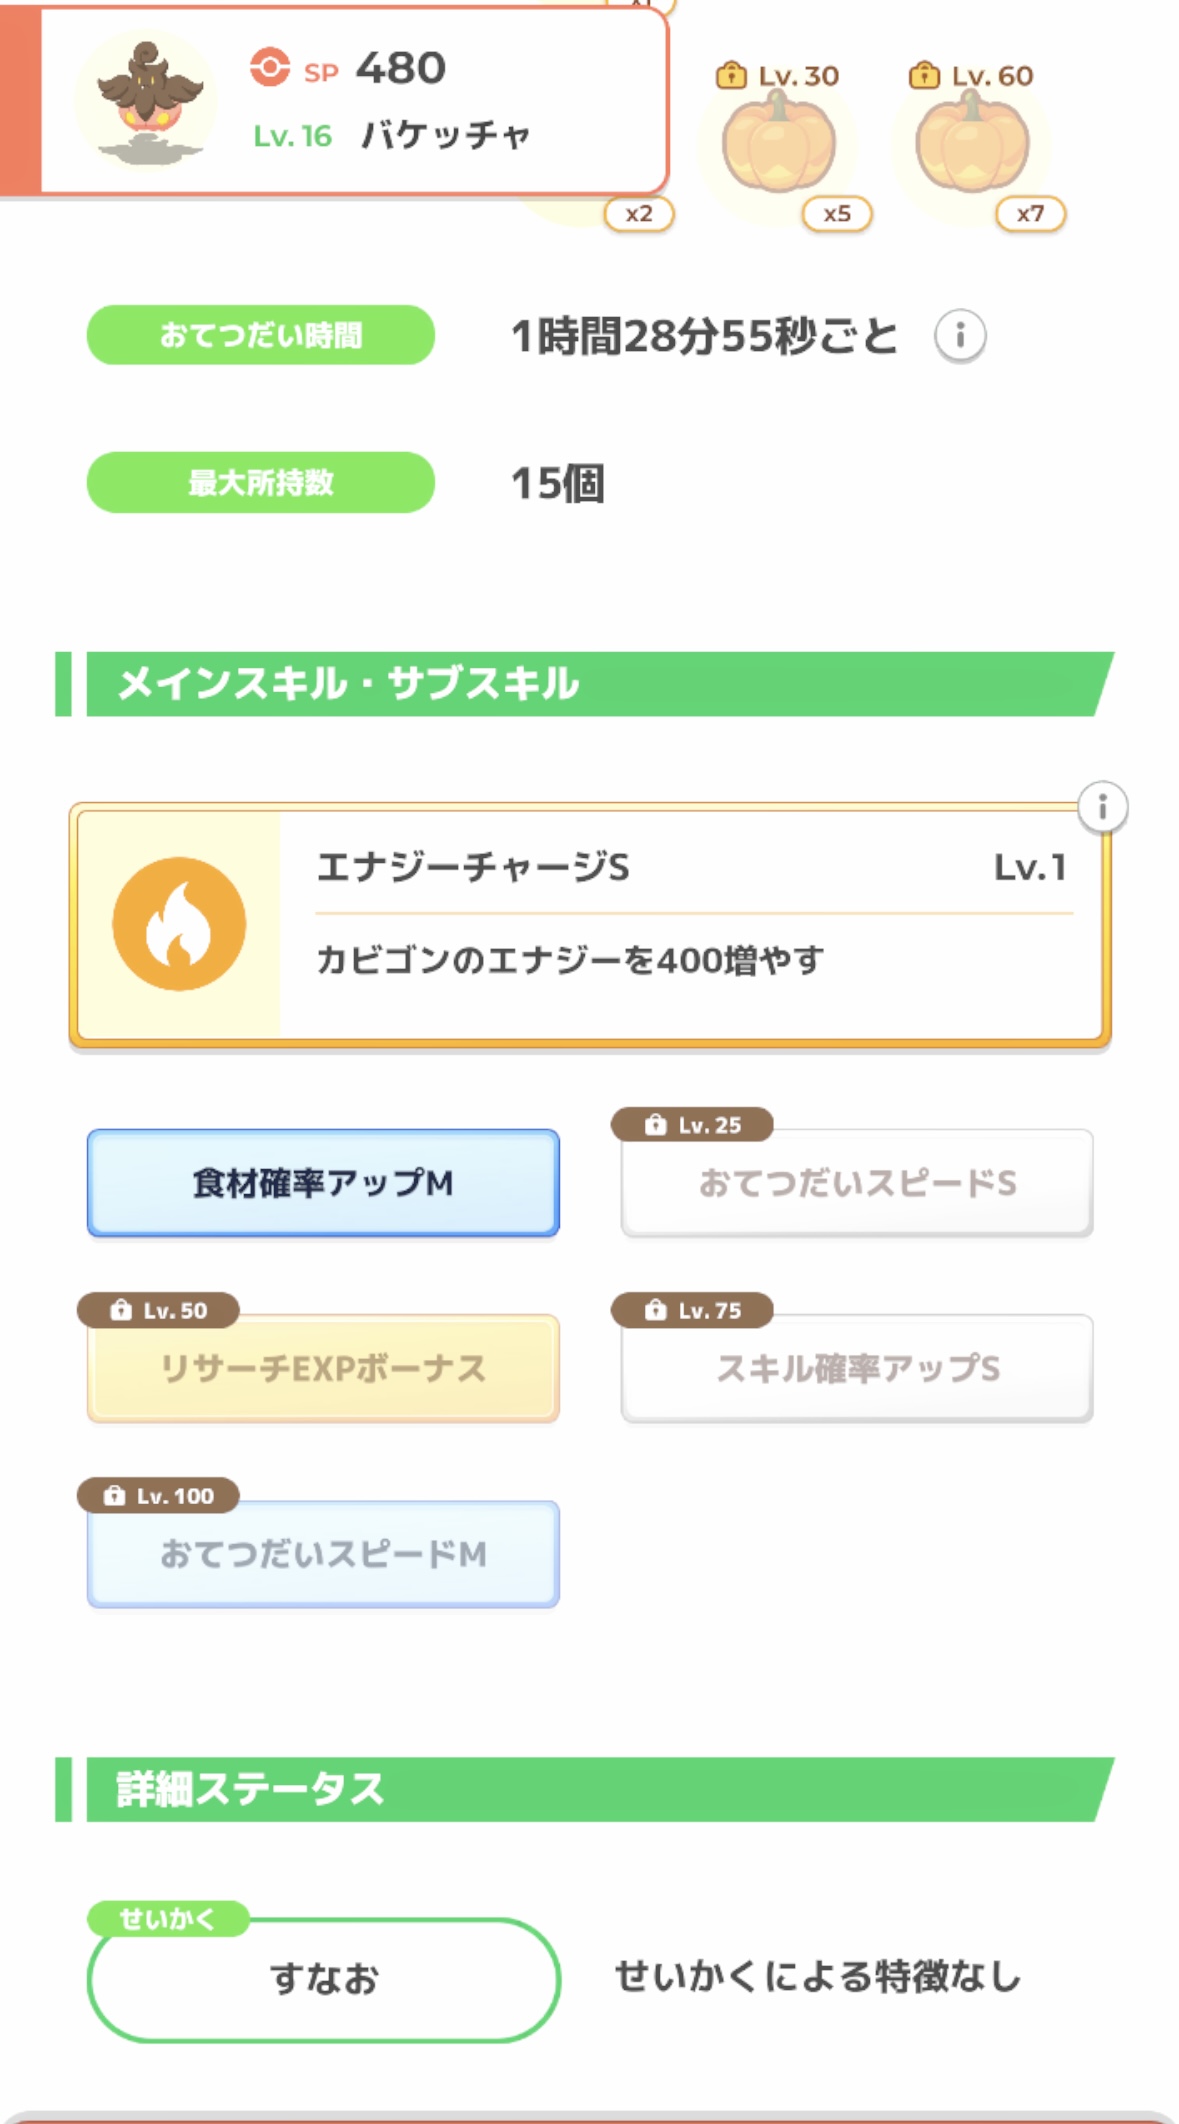The image size is (1179, 2124).
Task: Tap the すなお nature box
Action: click(x=323, y=1980)
